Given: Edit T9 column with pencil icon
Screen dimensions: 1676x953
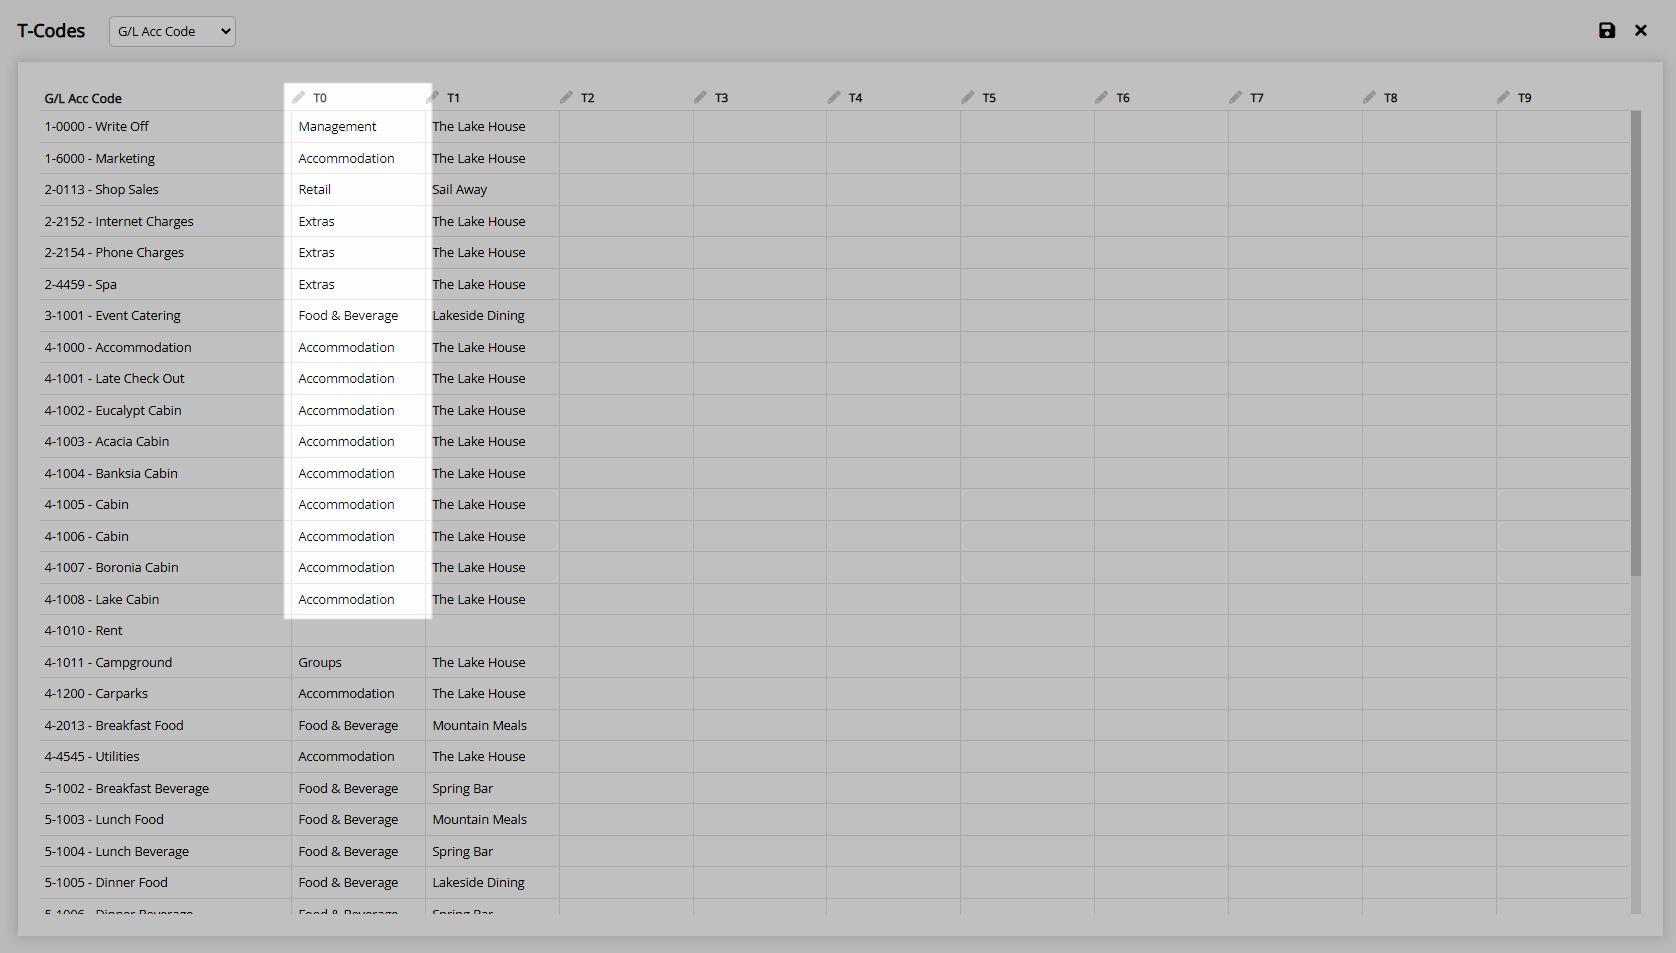Looking at the screenshot, I should point(1504,97).
